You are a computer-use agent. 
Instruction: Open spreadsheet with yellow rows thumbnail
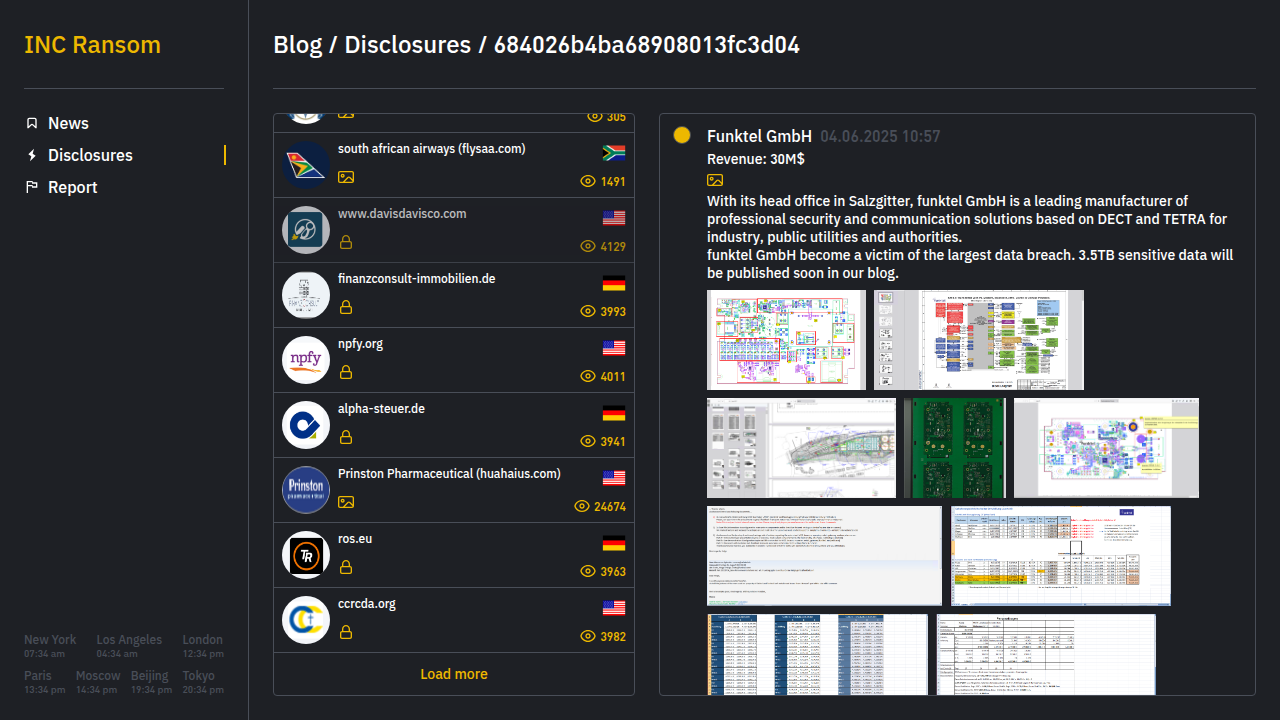1060,556
